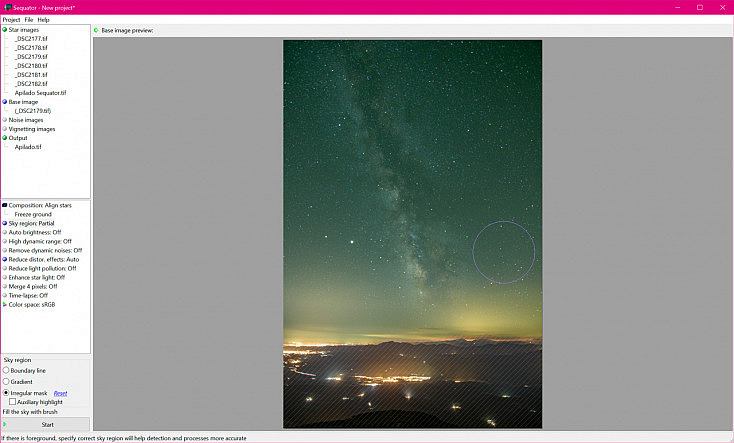Select the _DSC2177.tif star image
This screenshot has height=443, width=734.
click(31, 38)
